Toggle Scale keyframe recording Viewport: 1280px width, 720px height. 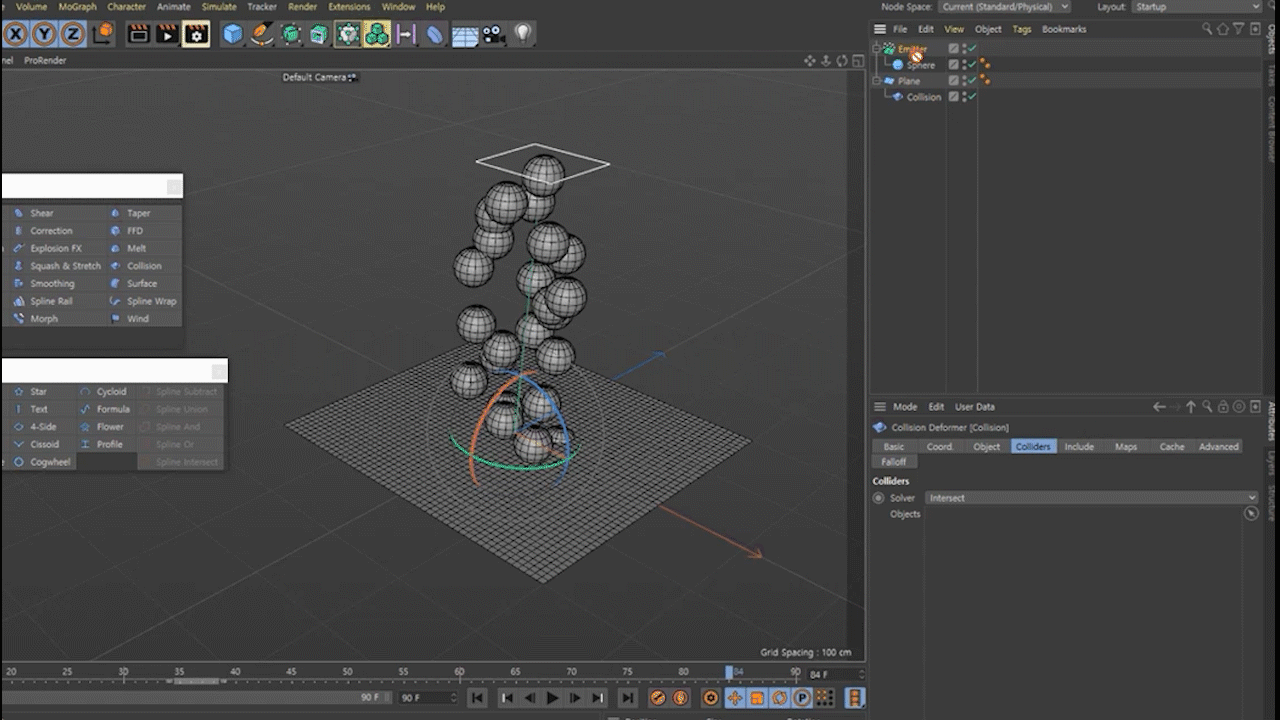coord(757,698)
